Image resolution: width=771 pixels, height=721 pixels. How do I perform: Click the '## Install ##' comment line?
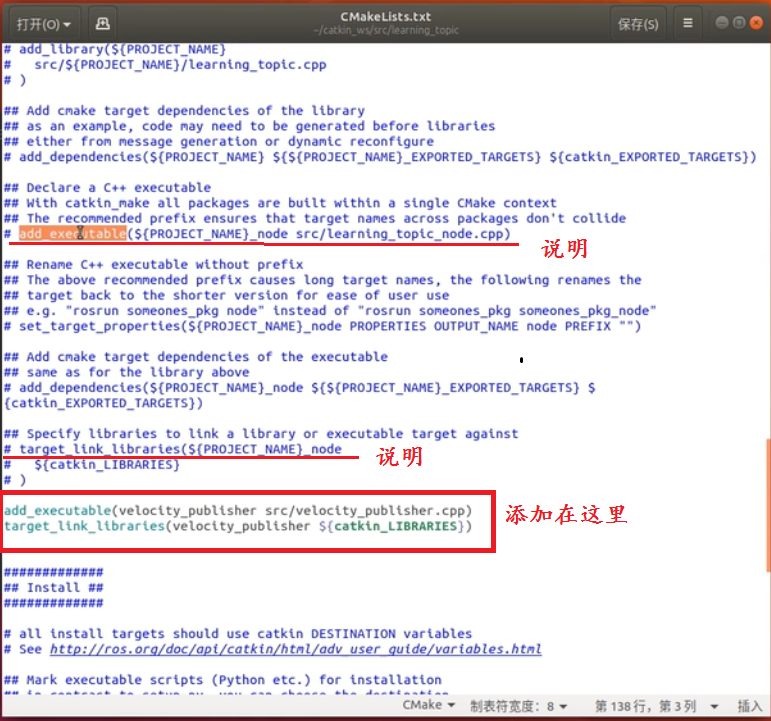point(54,588)
